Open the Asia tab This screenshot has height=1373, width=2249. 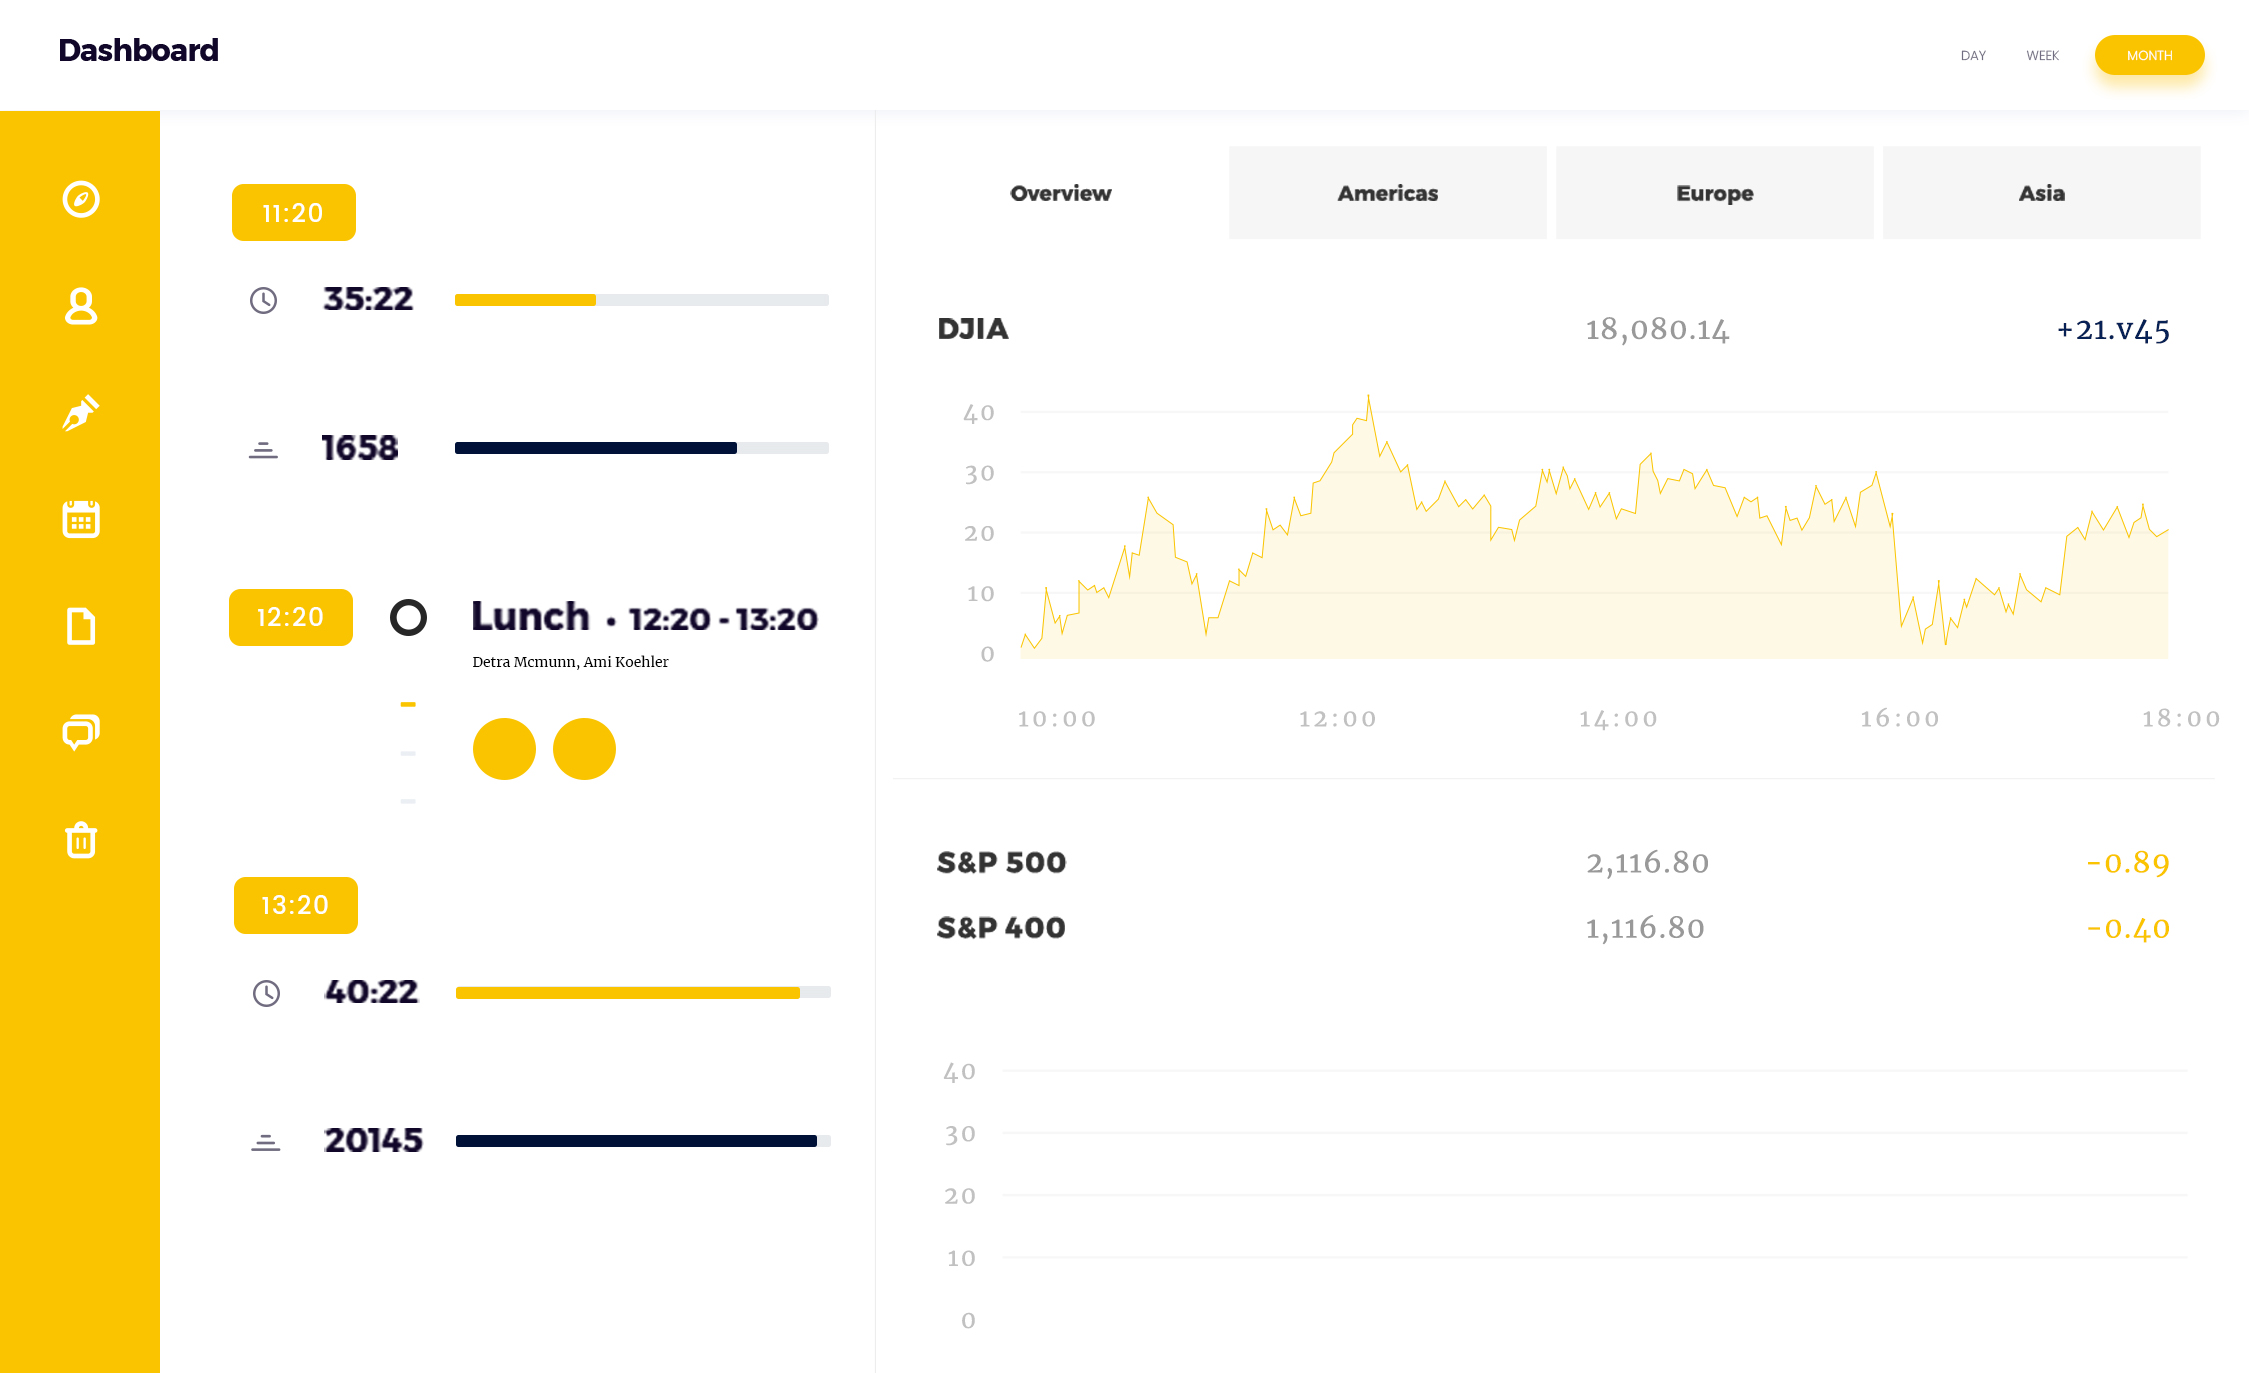tap(2041, 193)
